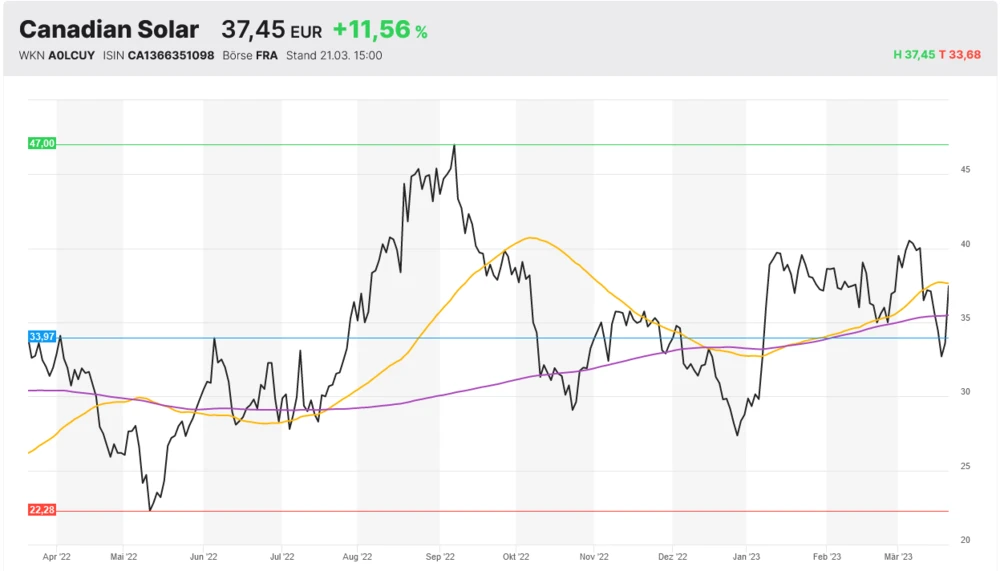
Task: Click the blue 33,97 price level label
Action: tap(42, 338)
